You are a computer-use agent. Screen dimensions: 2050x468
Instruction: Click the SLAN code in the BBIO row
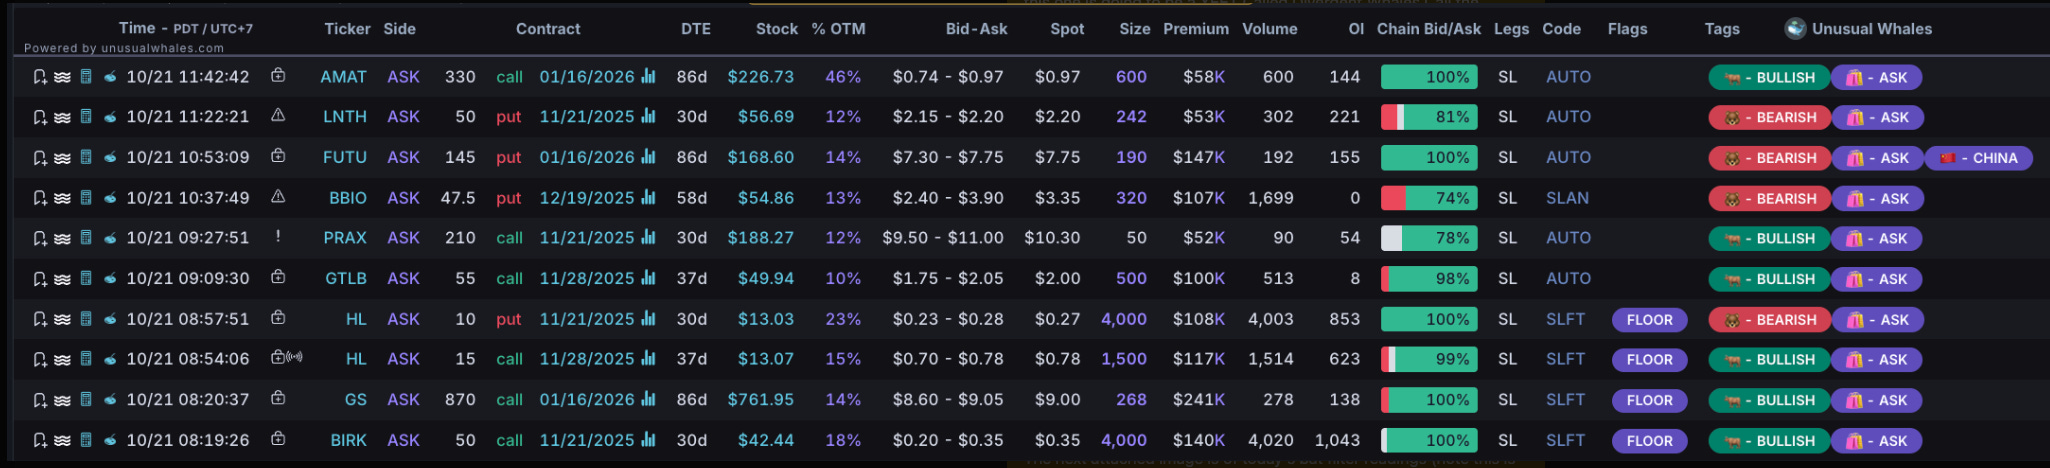1567,198
